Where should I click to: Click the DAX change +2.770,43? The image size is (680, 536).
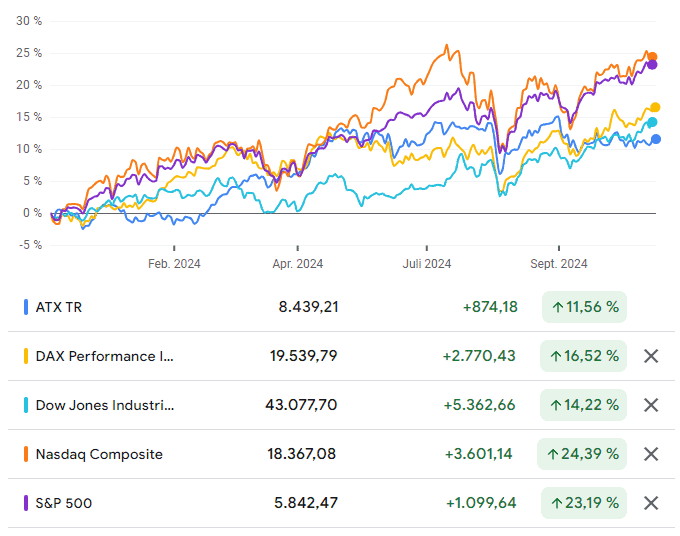point(479,356)
